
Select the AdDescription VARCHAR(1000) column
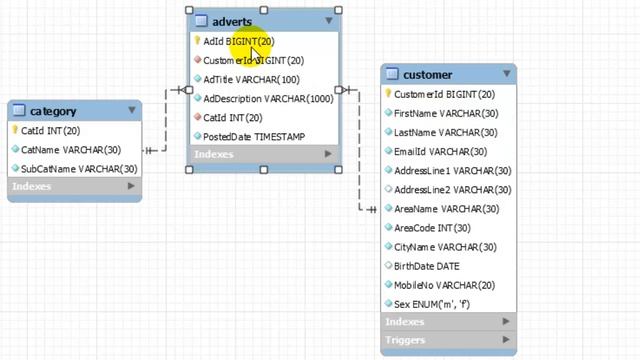coord(268,99)
